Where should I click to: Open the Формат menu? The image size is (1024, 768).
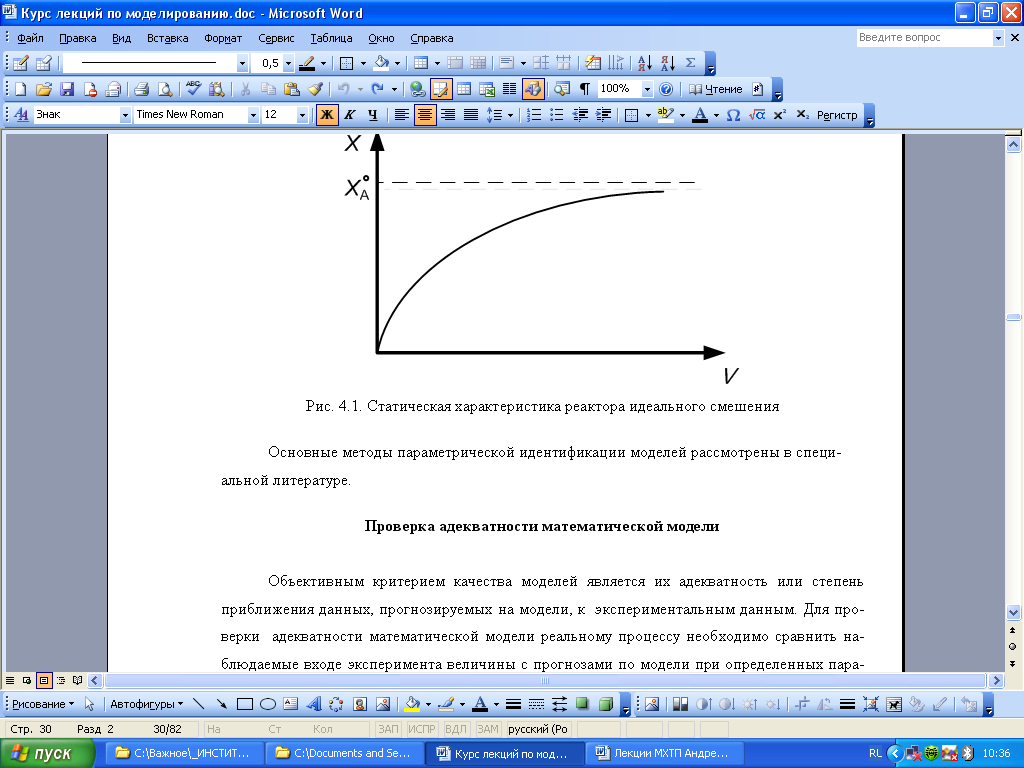(223, 38)
